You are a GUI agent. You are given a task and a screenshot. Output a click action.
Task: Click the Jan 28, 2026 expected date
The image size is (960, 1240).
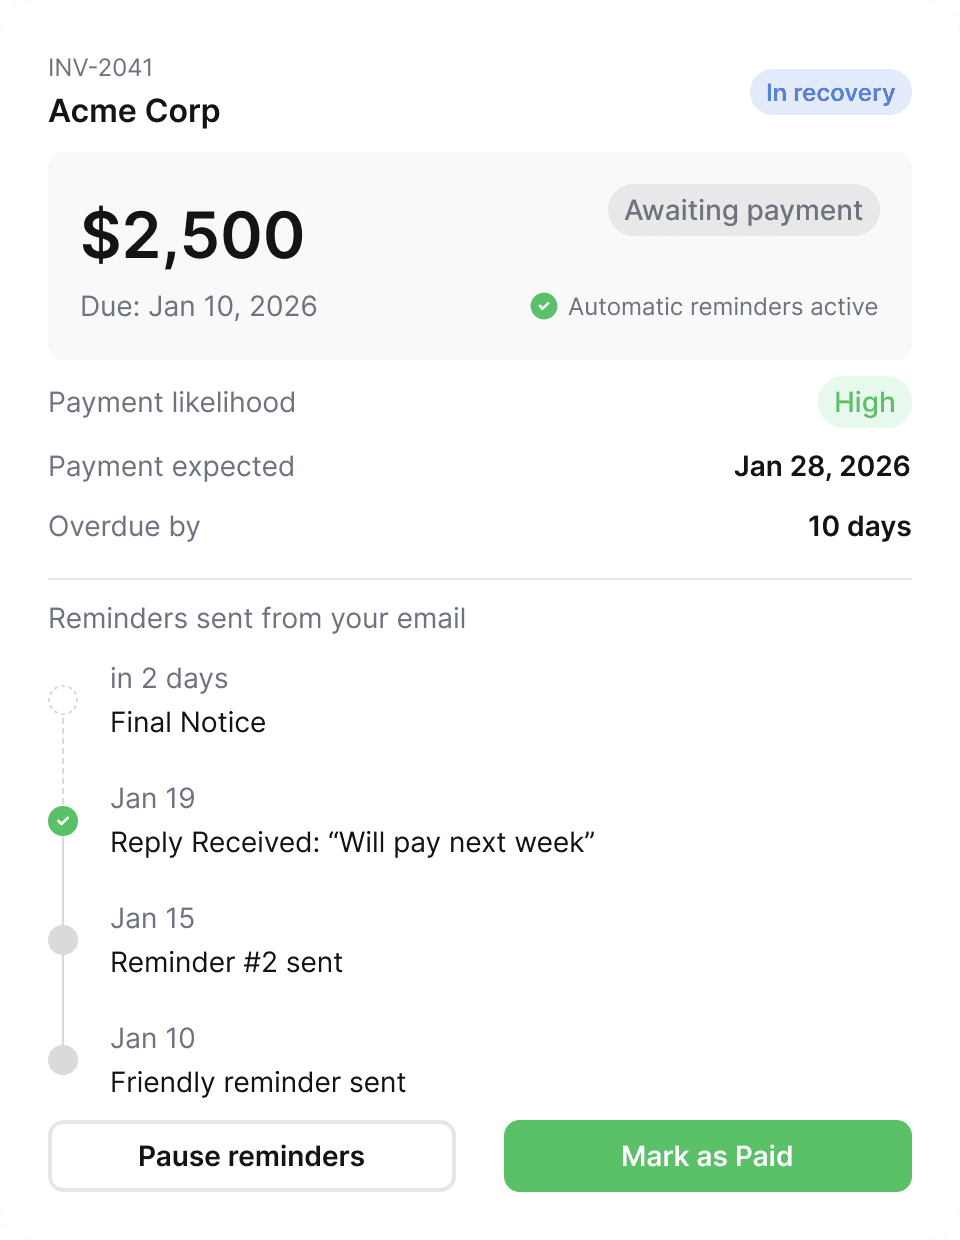click(x=821, y=466)
